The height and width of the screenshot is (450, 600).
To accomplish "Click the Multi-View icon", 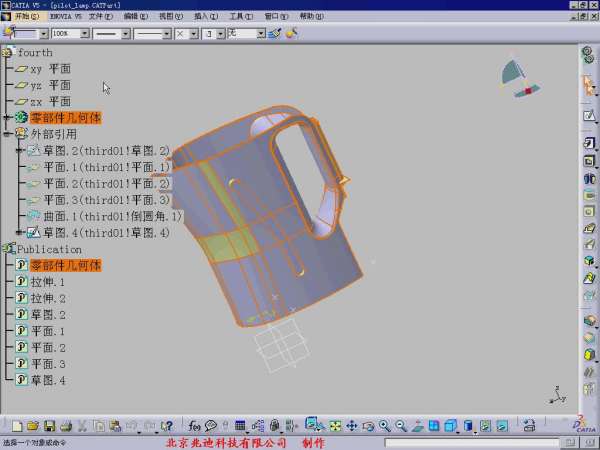I will (x=434, y=426).
